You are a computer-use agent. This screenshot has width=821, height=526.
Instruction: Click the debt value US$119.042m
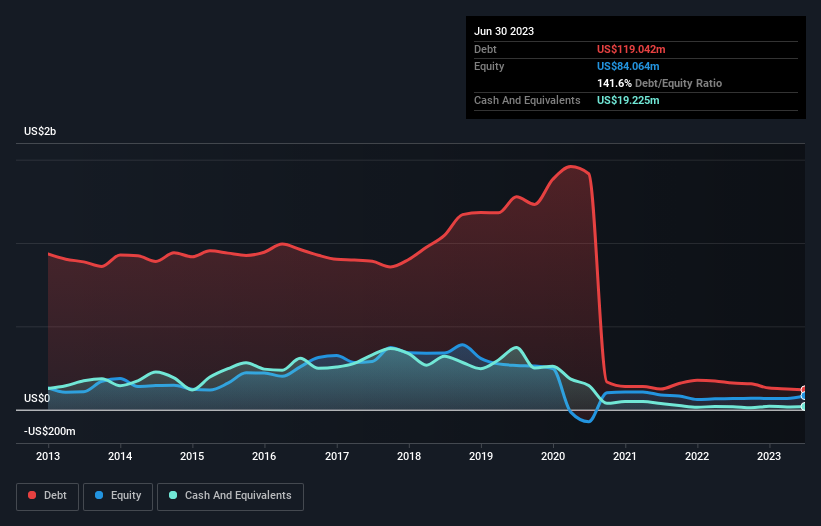tap(631, 49)
